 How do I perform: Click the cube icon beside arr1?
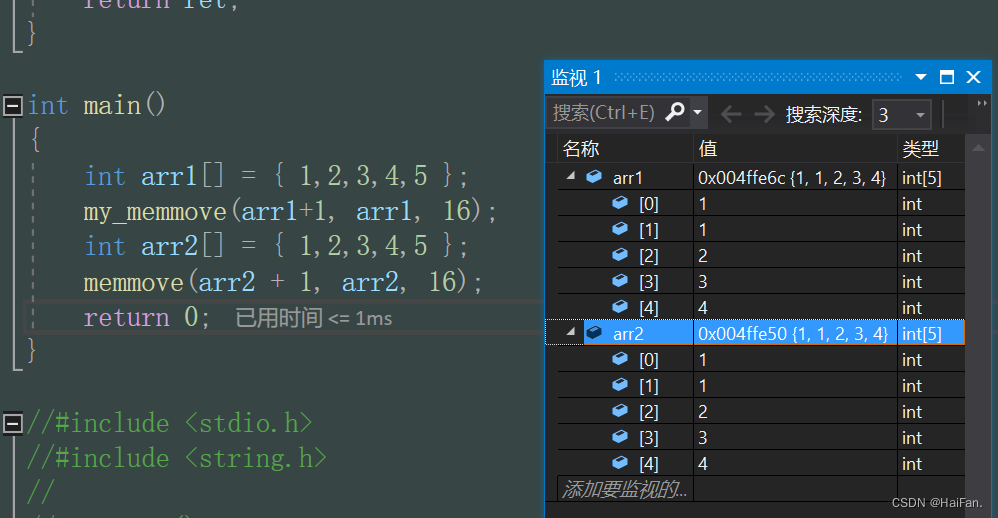[x=594, y=177]
